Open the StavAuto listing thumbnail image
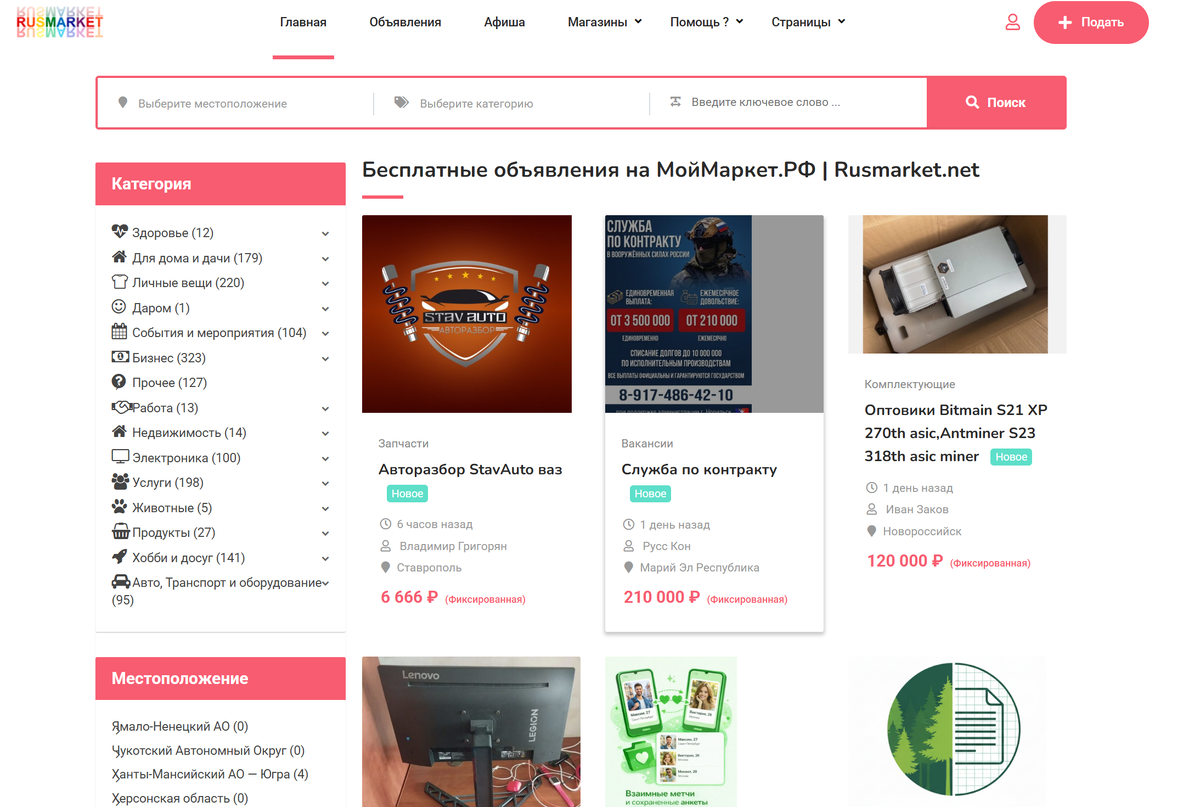 [x=467, y=314]
